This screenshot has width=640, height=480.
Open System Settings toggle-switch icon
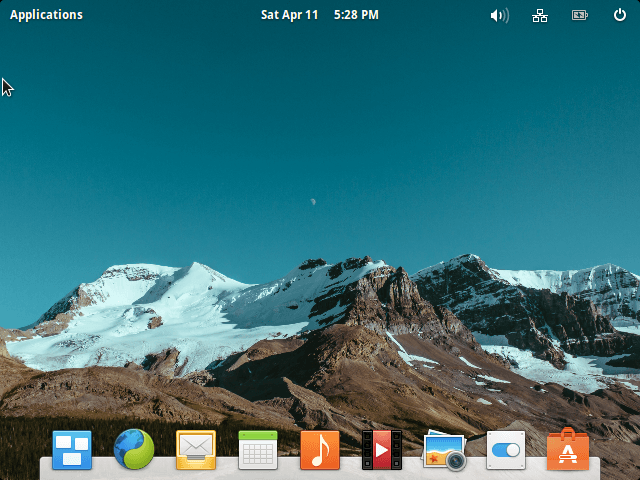tap(506, 450)
